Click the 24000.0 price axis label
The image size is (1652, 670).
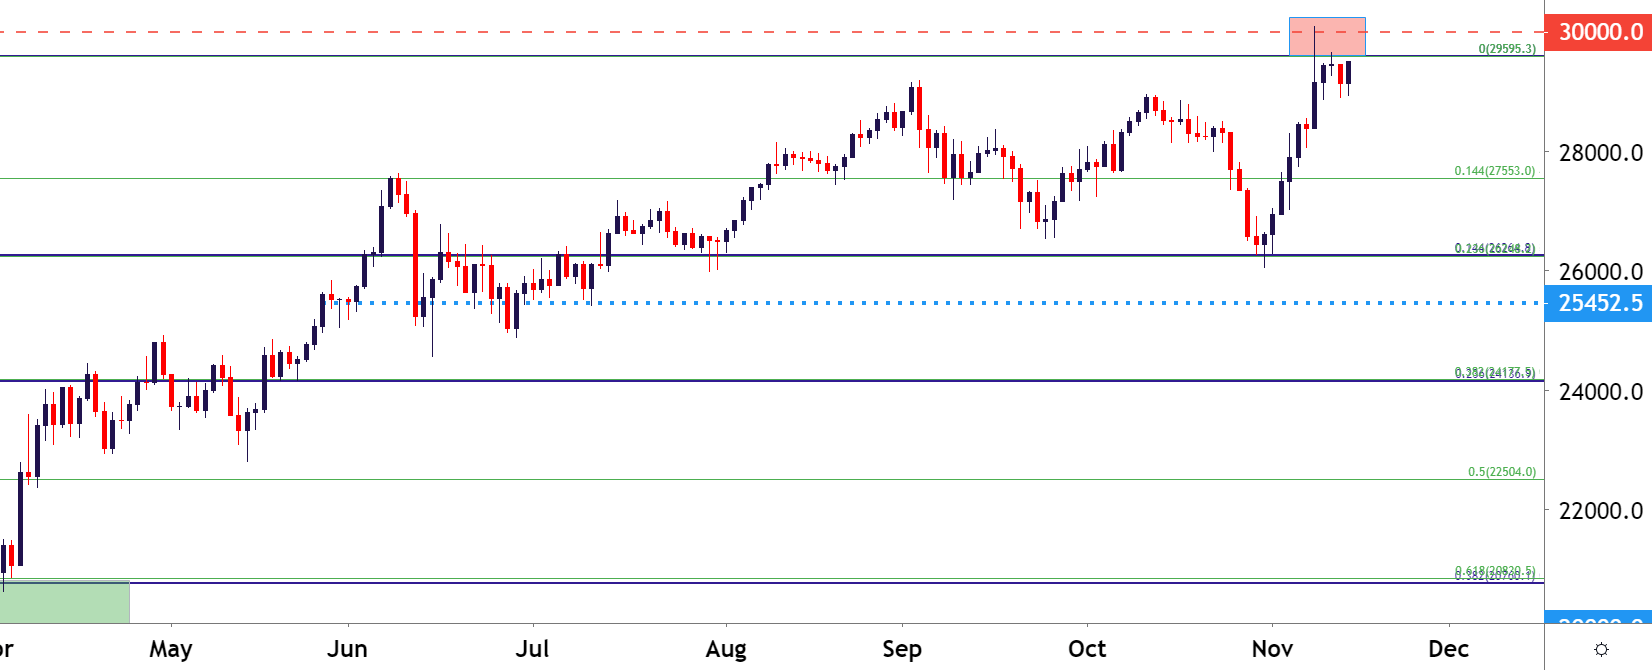pos(1601,392)
